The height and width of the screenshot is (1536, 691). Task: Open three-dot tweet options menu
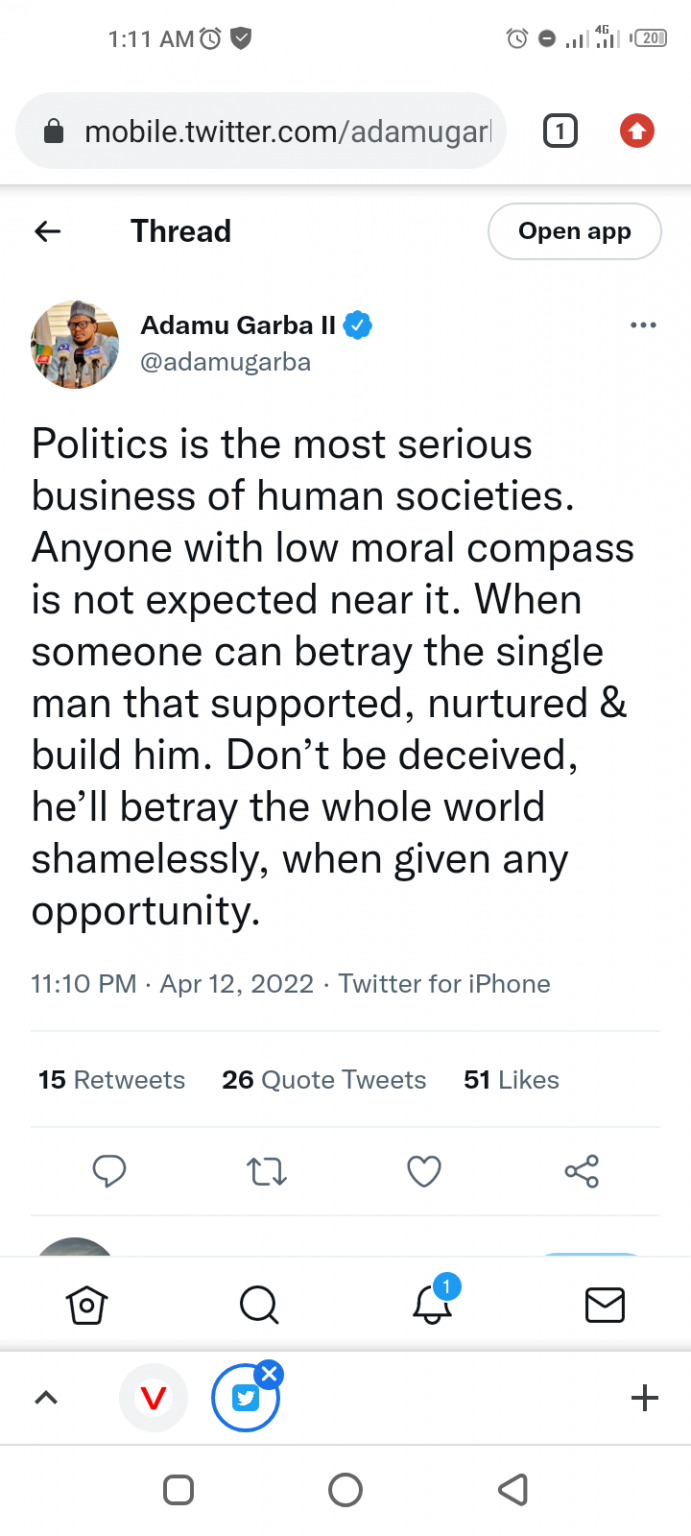[642, 326]
